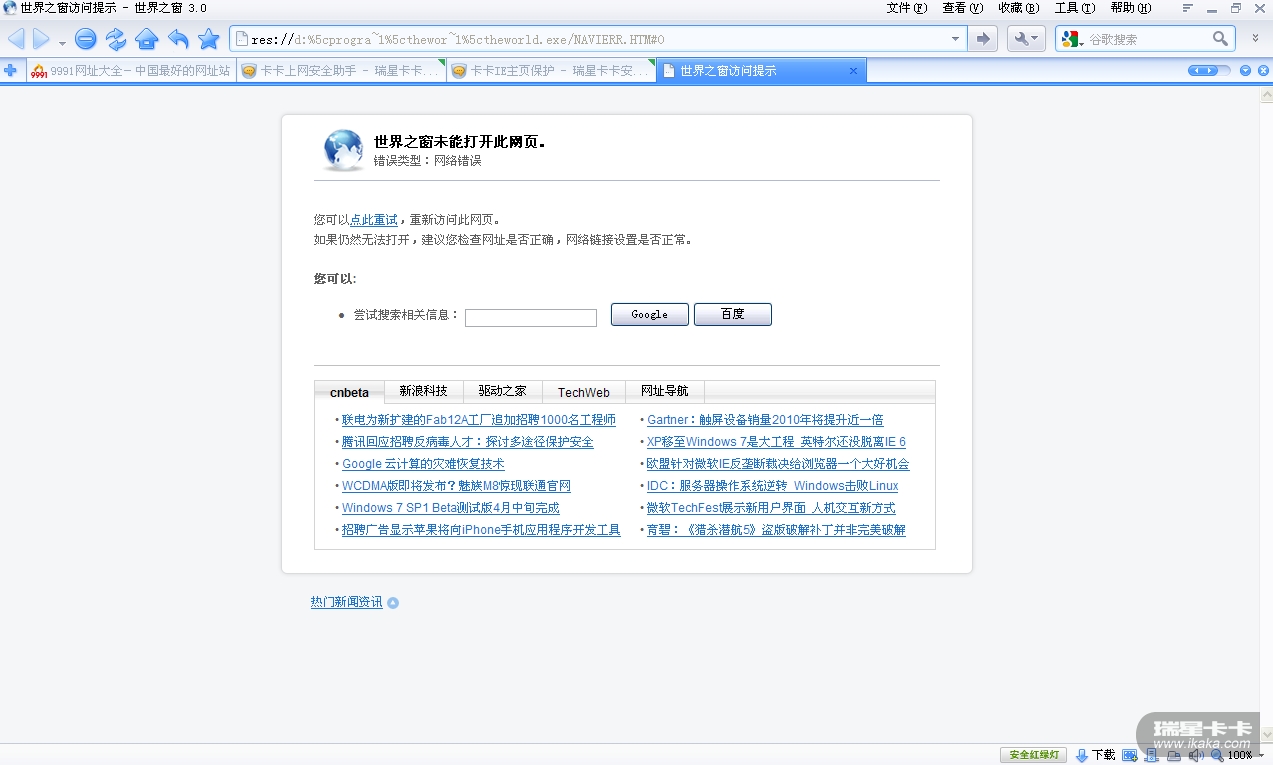Open the Google 云计算的灾难恢复技术 link
This screenshot has height=765, width=1273.
[x=423, y=464]
